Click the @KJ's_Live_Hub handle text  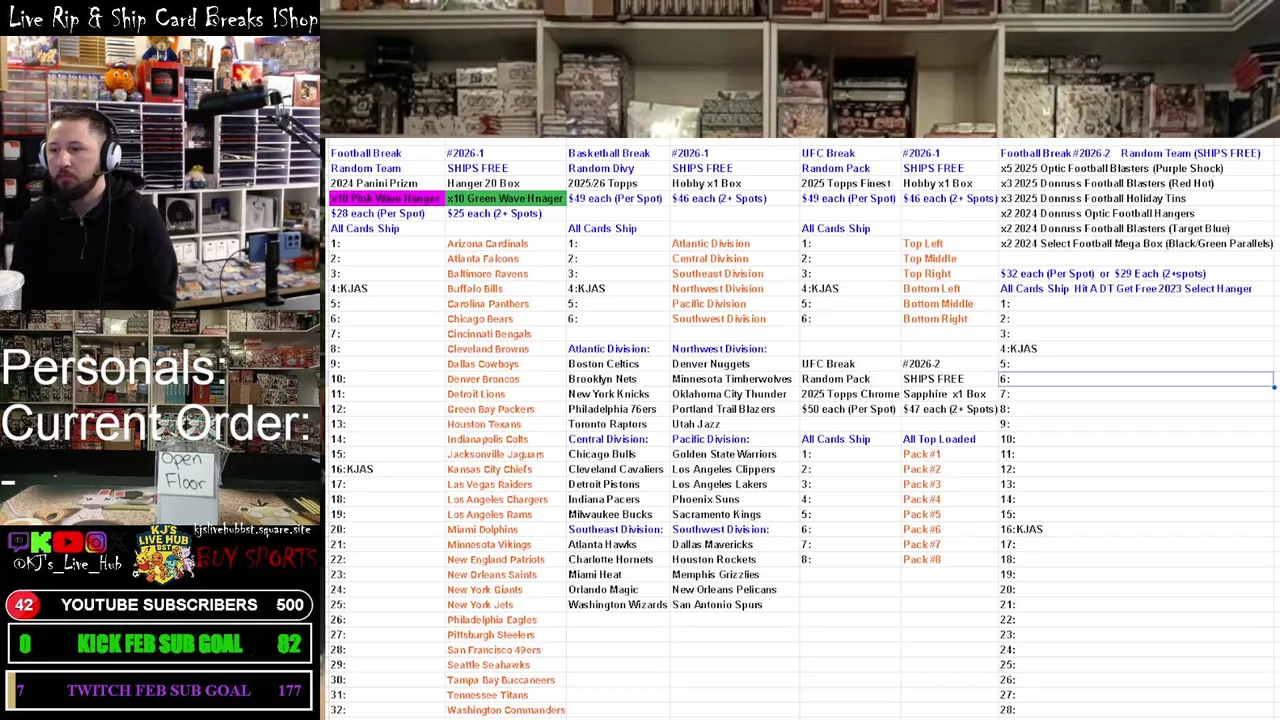[67, 565]
